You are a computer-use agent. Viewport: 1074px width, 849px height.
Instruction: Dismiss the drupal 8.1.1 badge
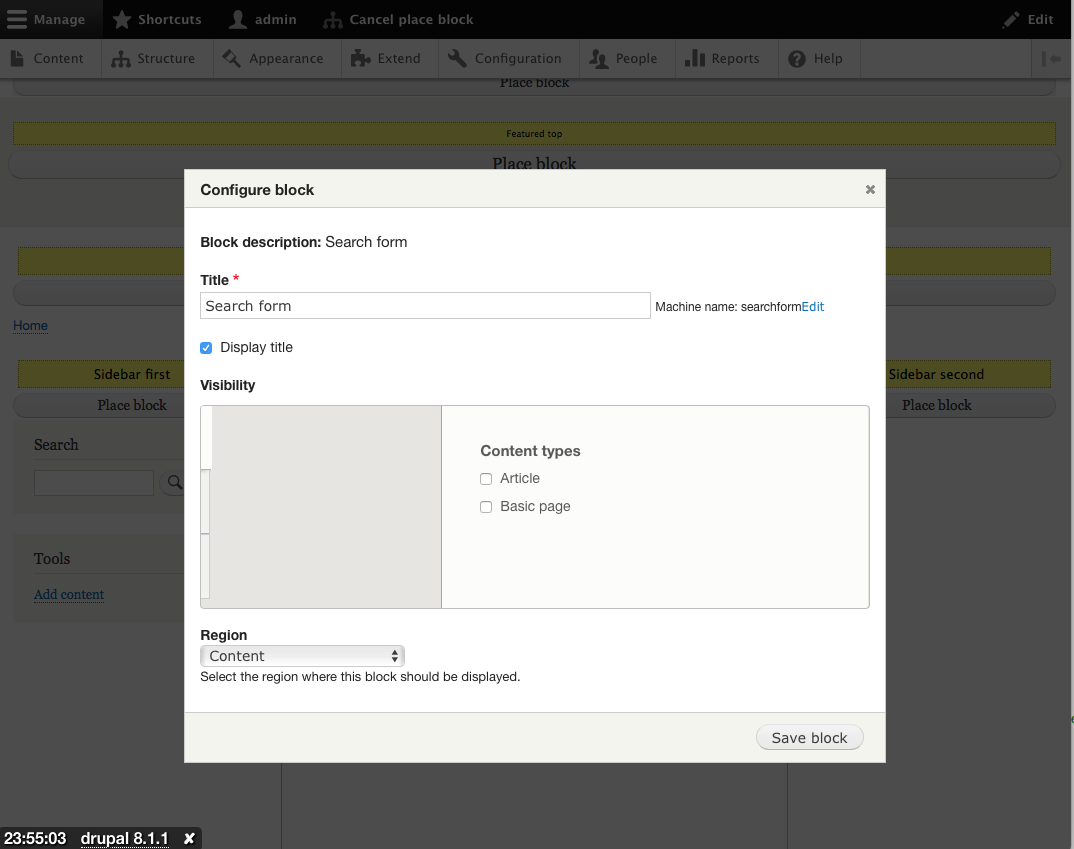click(x=190, y=838)
